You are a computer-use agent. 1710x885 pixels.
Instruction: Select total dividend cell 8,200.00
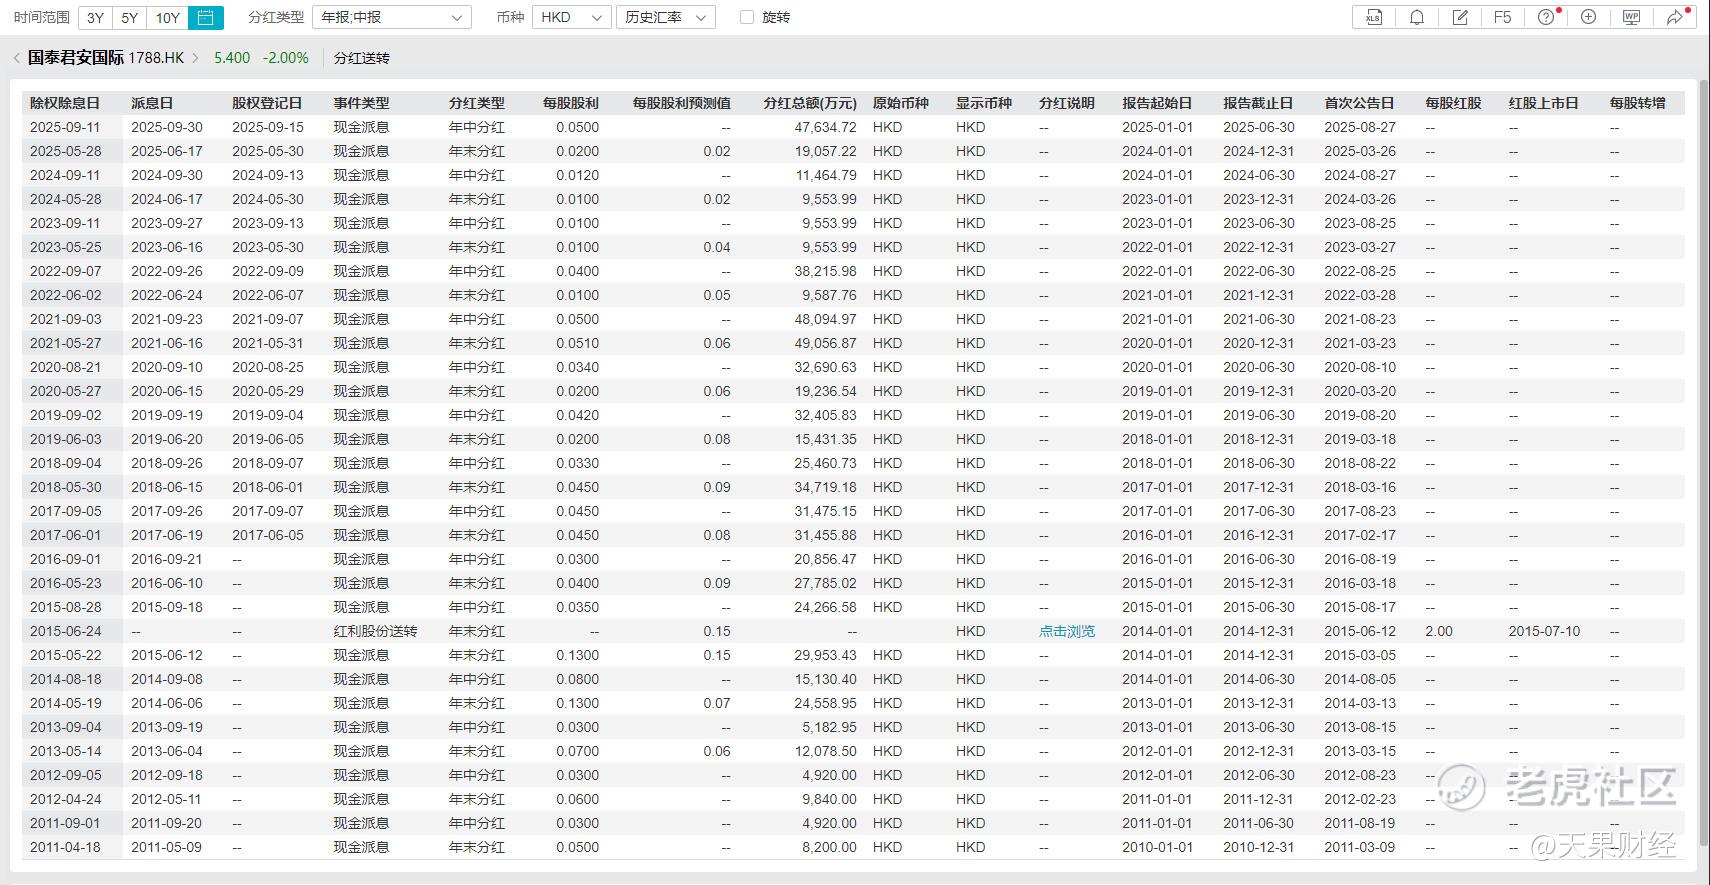click(x=830, y=847)
